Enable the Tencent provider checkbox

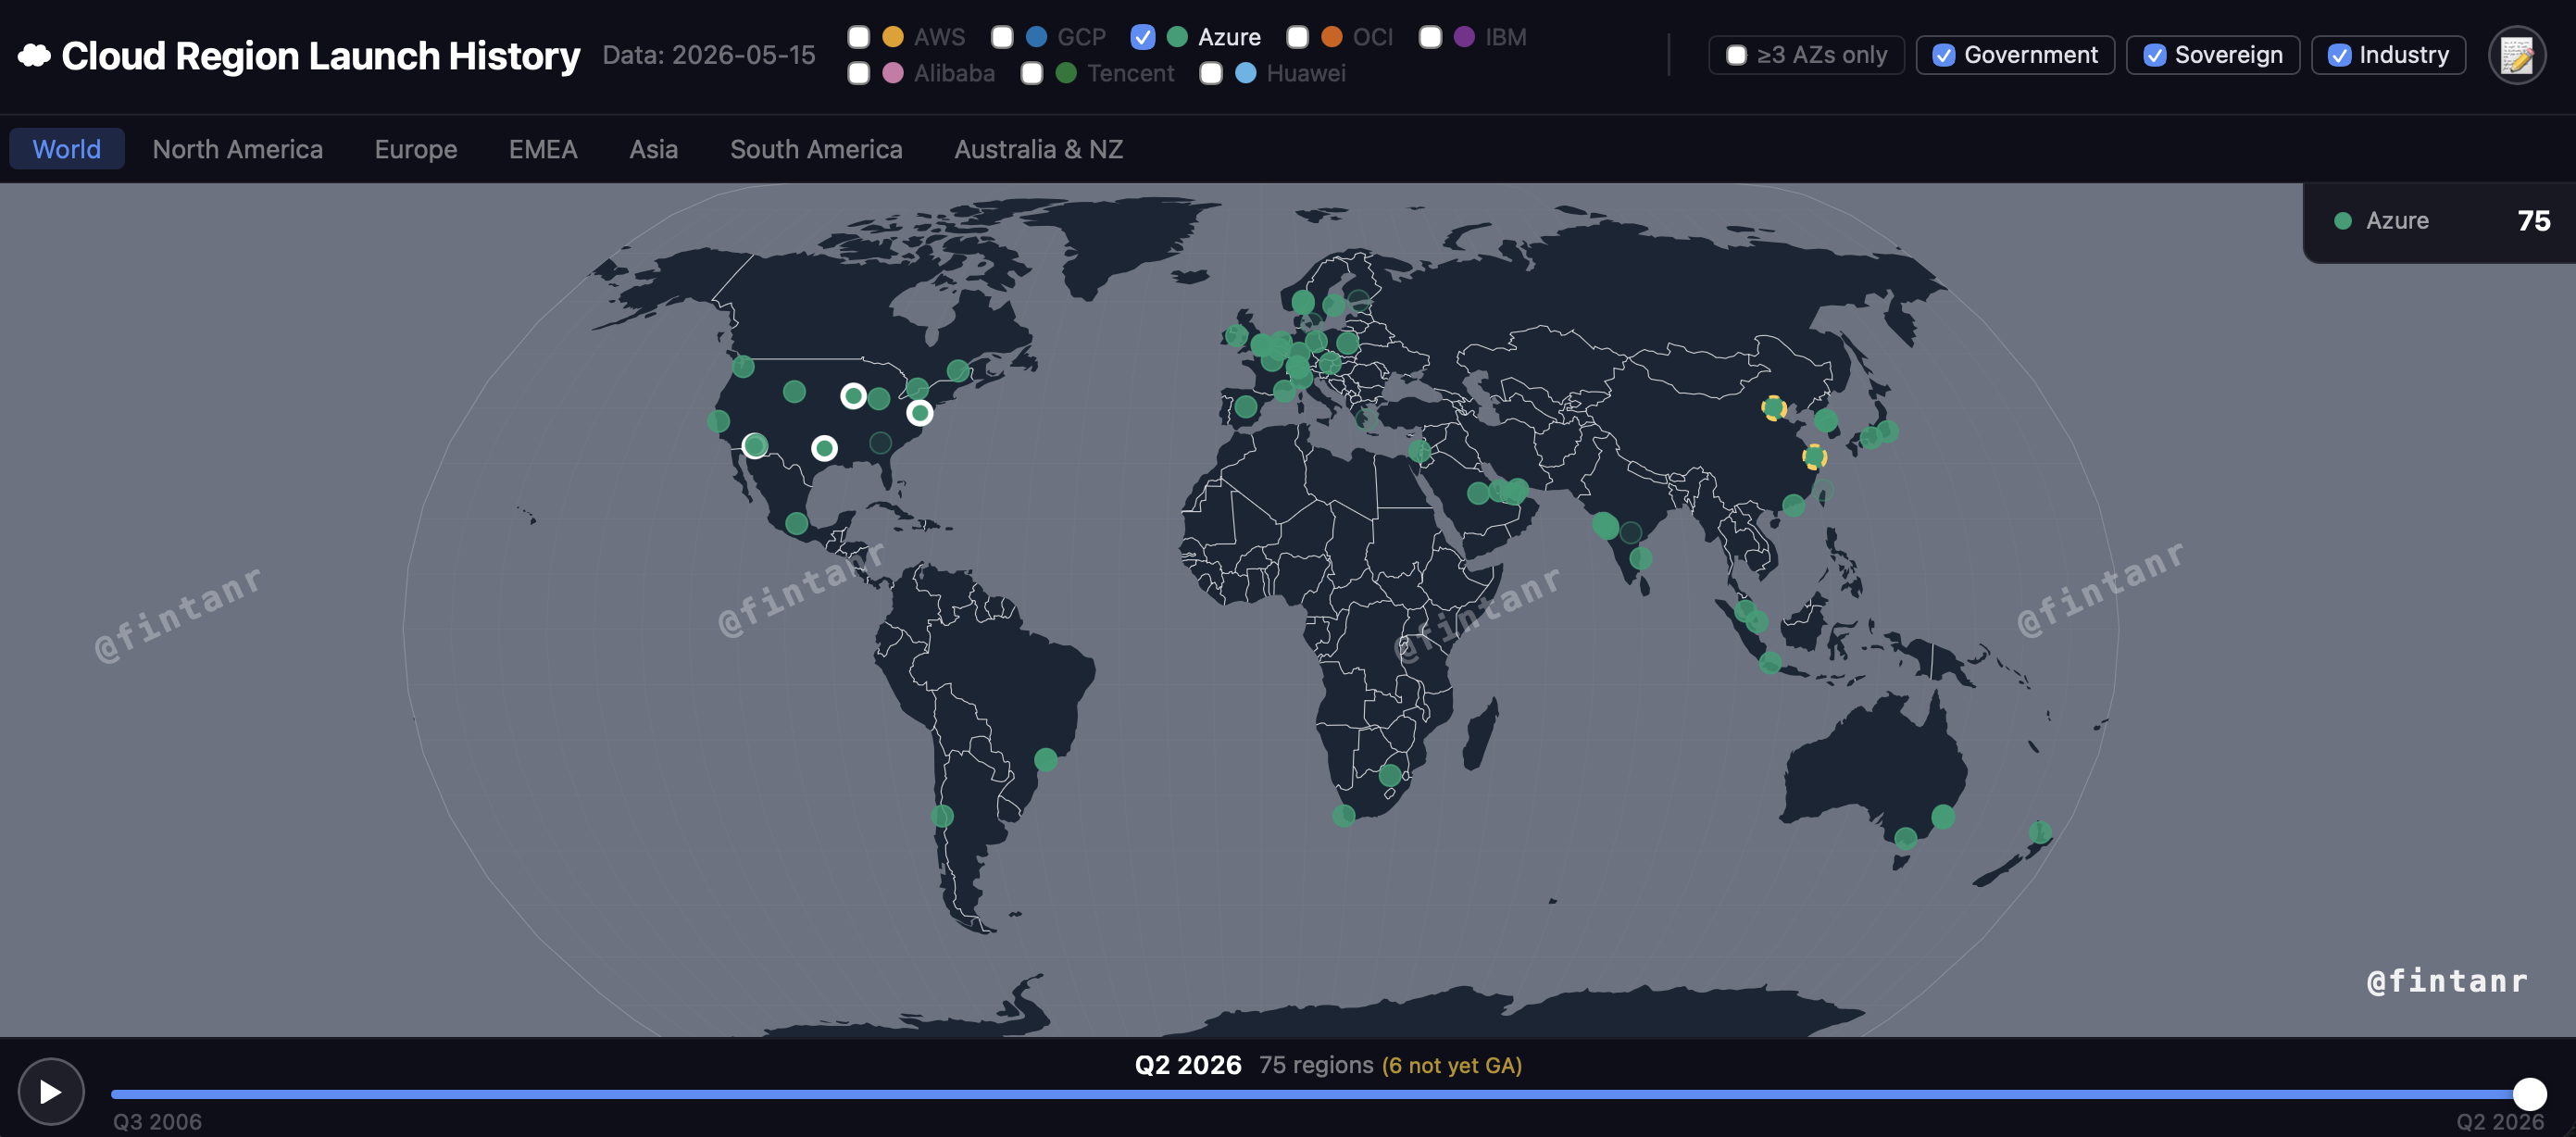[1032, 73]
